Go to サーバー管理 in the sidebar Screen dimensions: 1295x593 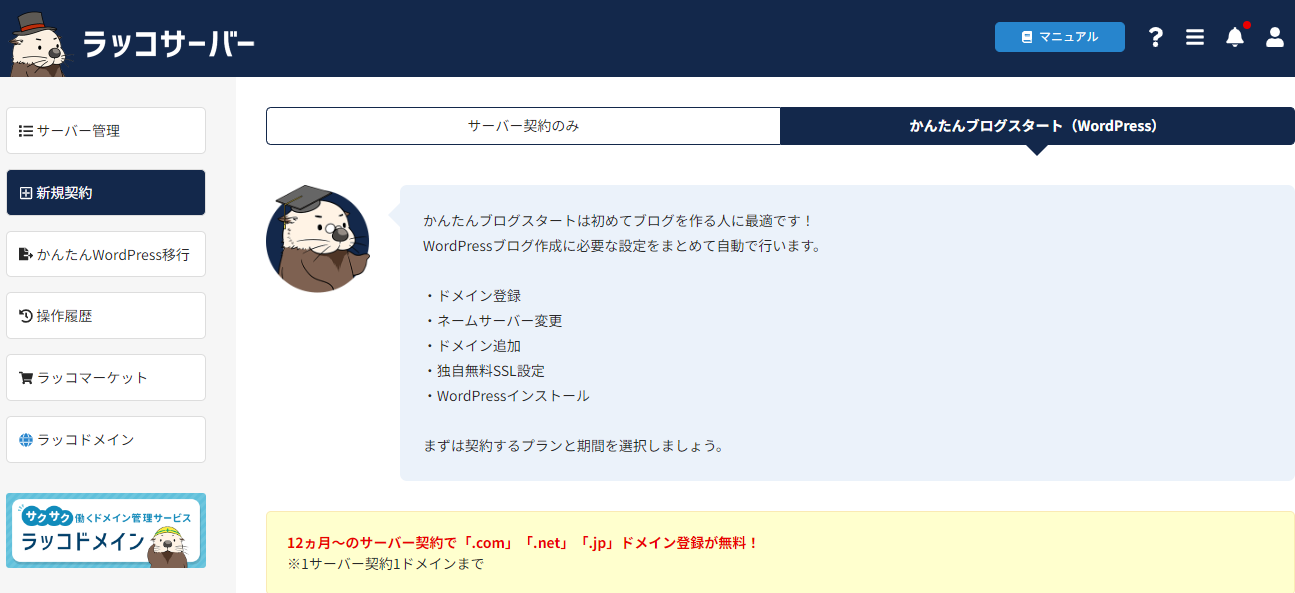pyautogui.click(x=106, y=131)
